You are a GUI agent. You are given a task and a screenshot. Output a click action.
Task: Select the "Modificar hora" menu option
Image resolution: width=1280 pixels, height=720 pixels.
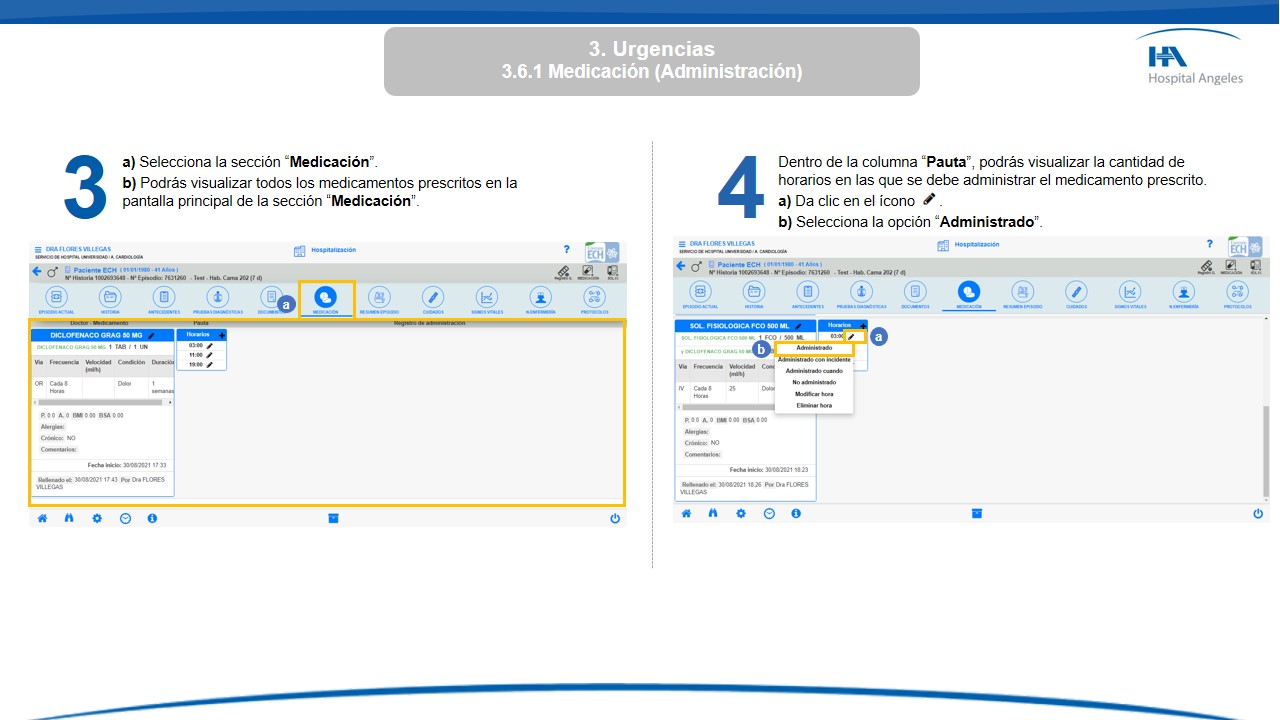click(814, 394)
